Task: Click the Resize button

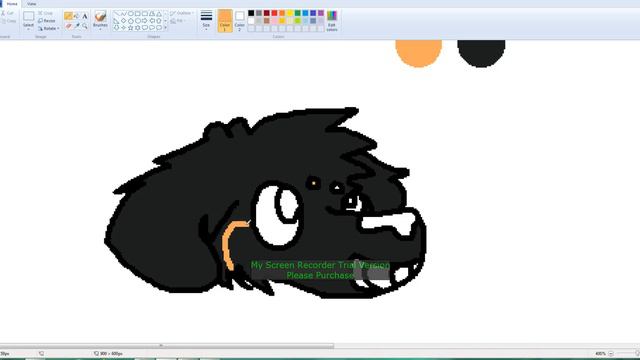Action: (47, 21)
